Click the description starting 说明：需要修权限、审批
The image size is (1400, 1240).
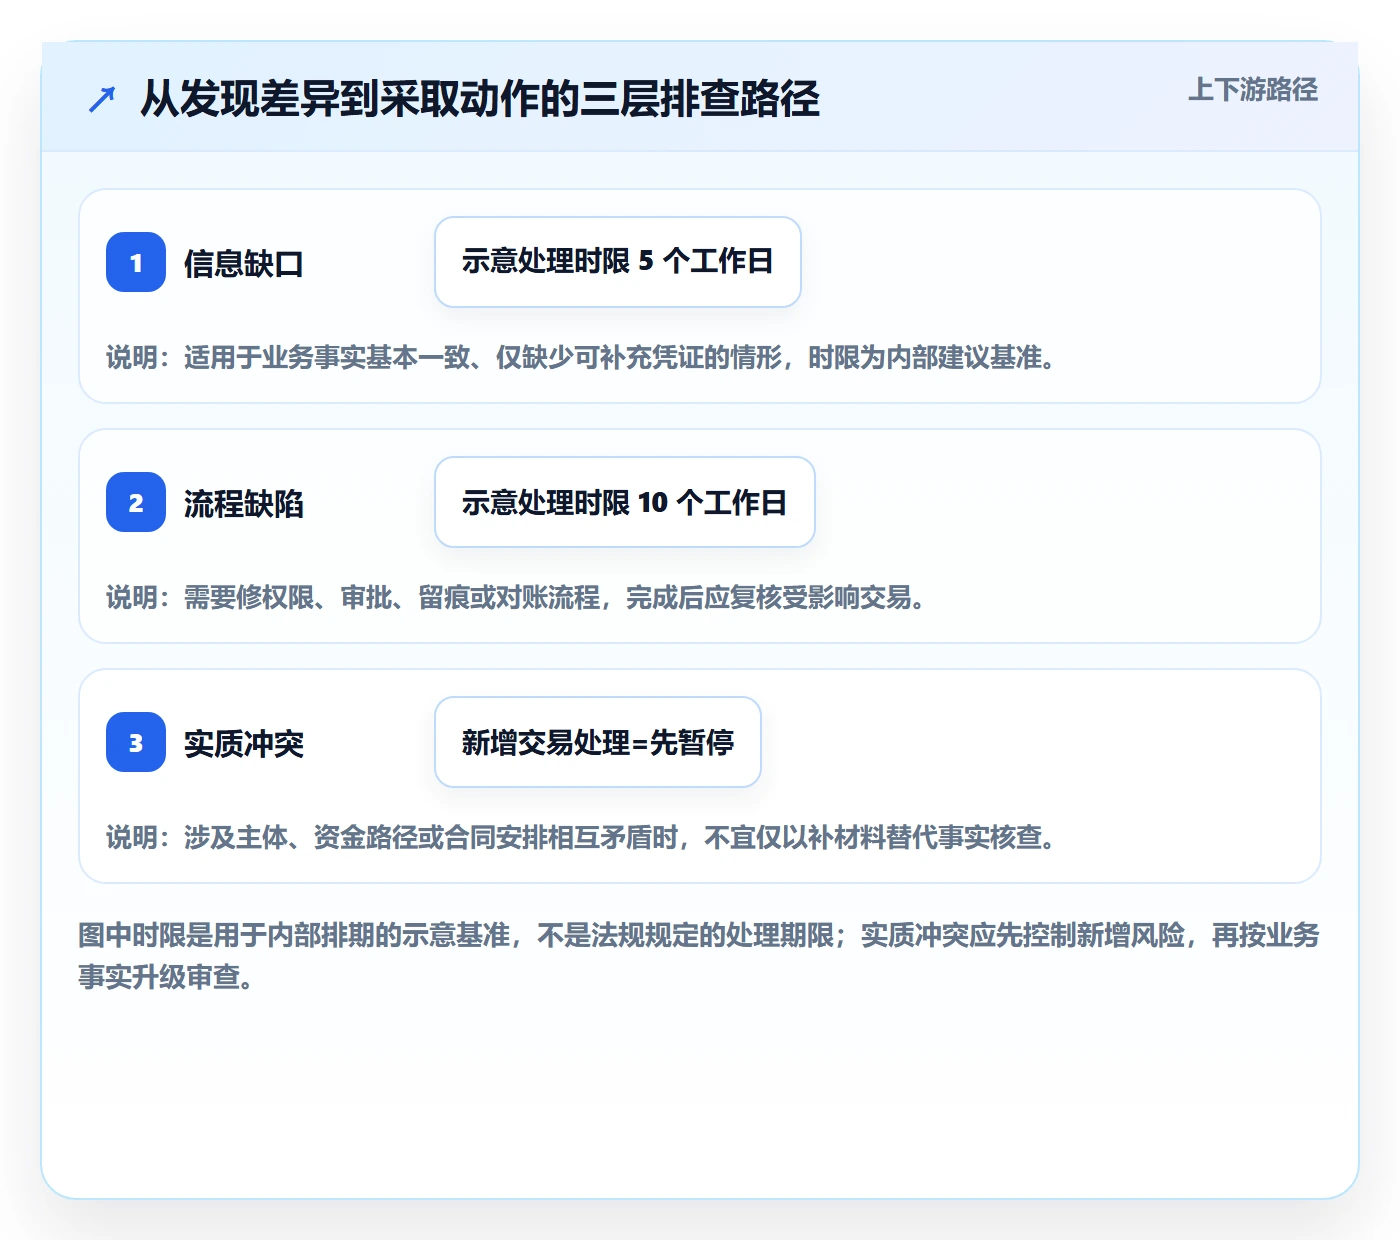click(x=517, y=597)
